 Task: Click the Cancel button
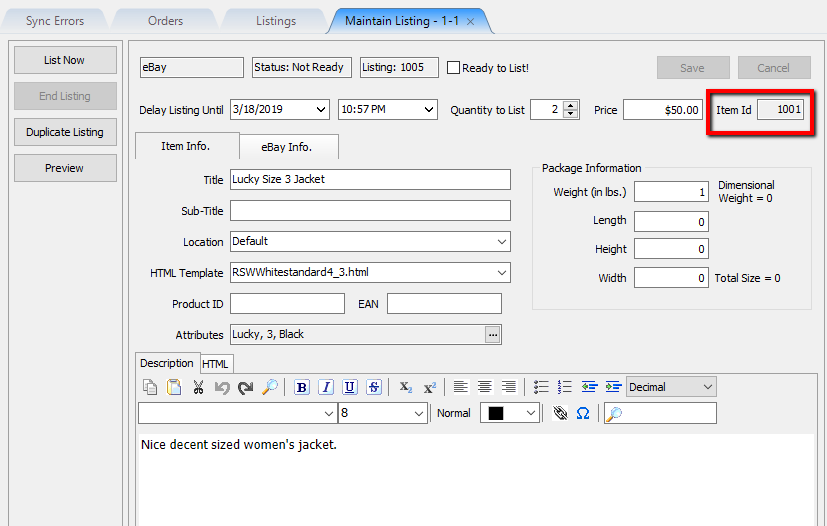(x=774, y=68)
